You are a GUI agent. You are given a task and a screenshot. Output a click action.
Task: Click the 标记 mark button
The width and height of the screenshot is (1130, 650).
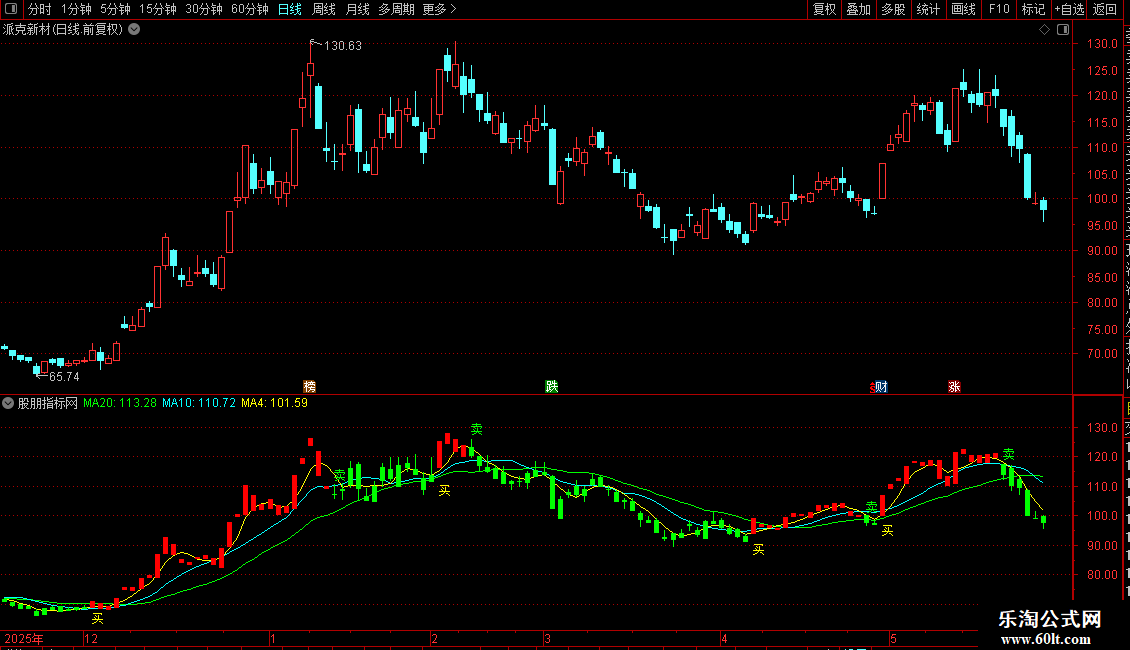click(x=1033, y=9)
